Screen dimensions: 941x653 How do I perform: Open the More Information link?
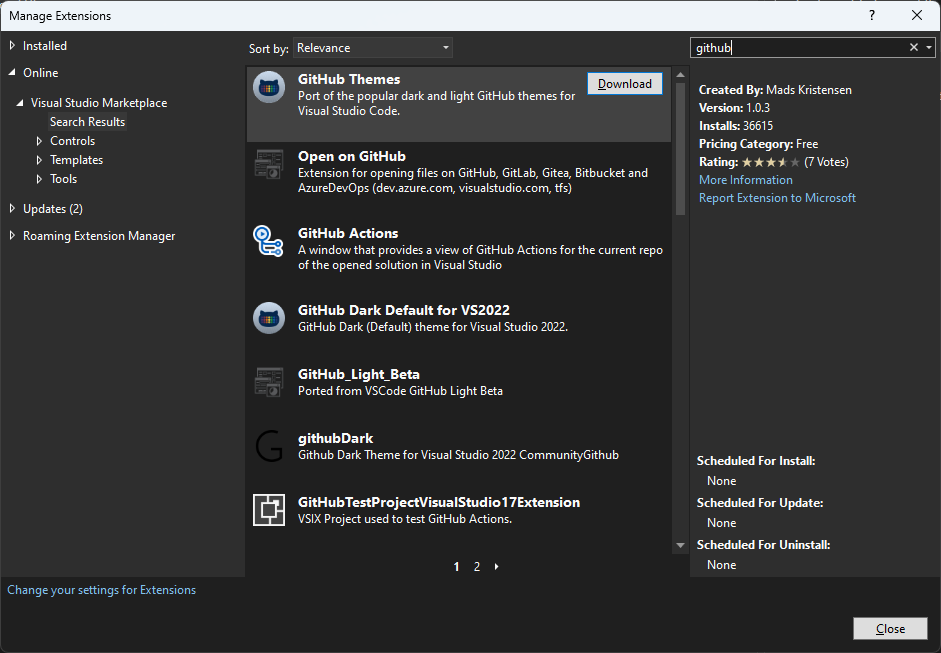[x=745, y=180]
